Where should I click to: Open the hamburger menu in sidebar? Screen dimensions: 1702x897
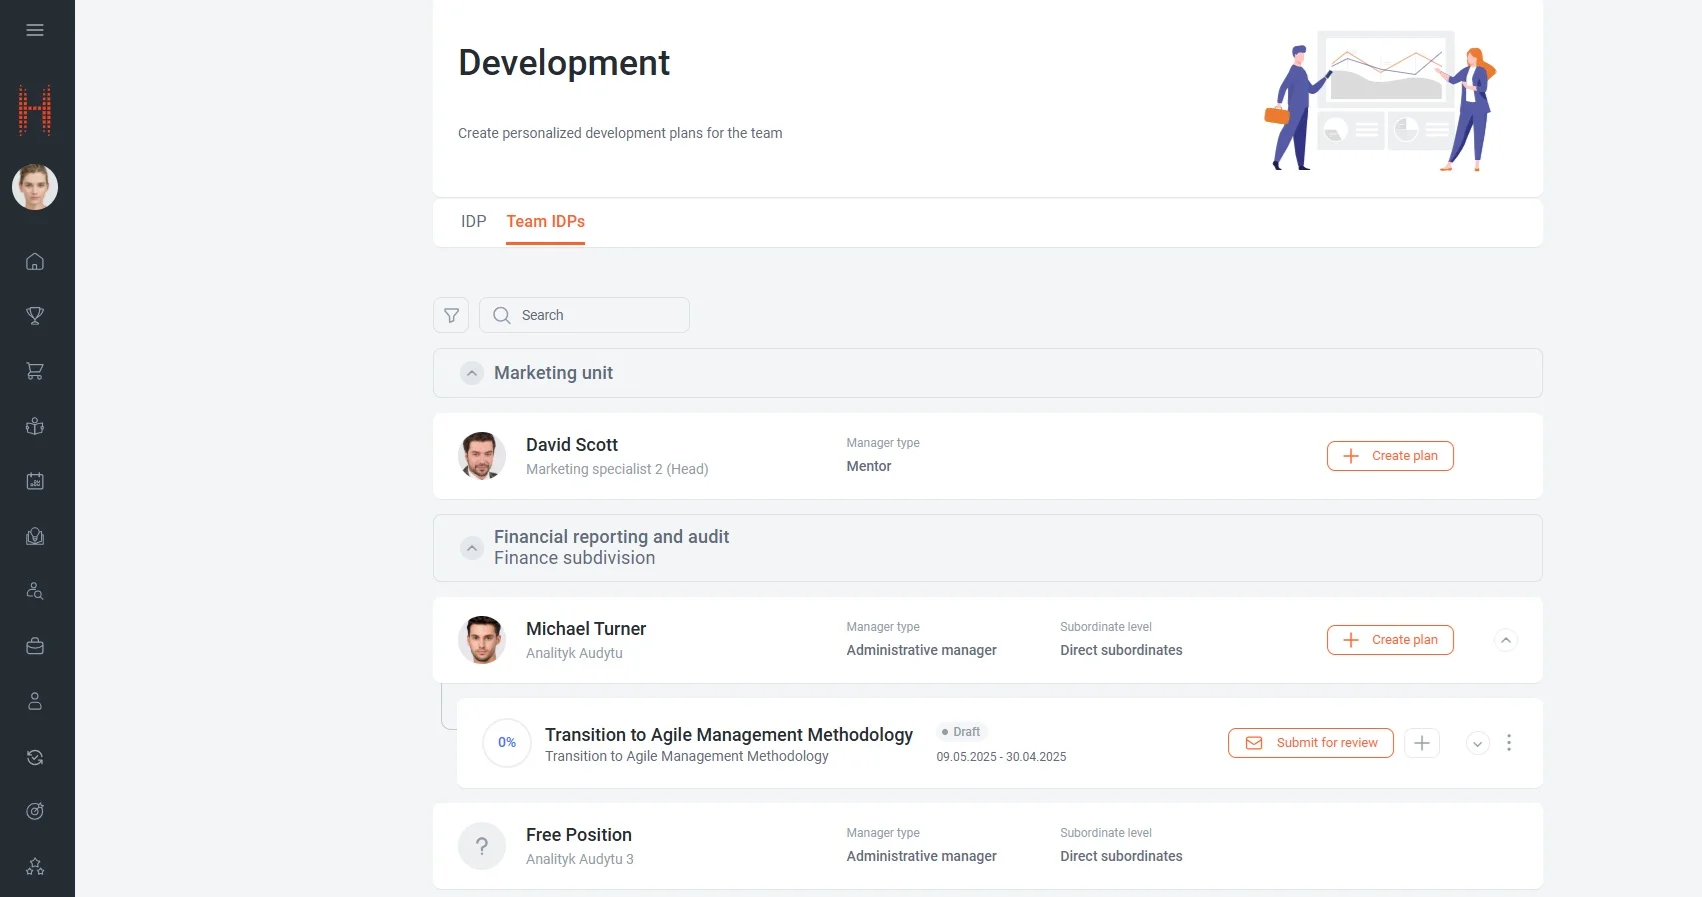(x=35, y=30)
